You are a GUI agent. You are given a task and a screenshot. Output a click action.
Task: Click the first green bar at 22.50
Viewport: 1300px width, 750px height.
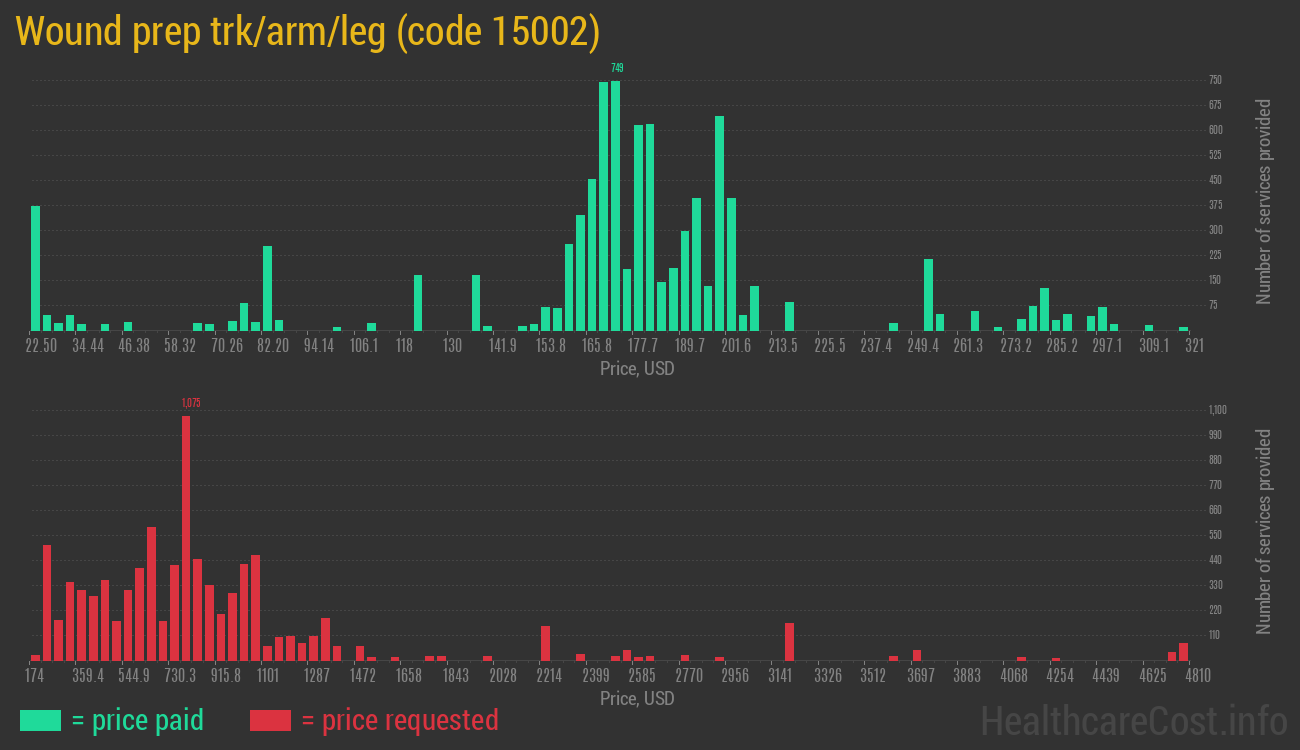click(x=36, y=268)
